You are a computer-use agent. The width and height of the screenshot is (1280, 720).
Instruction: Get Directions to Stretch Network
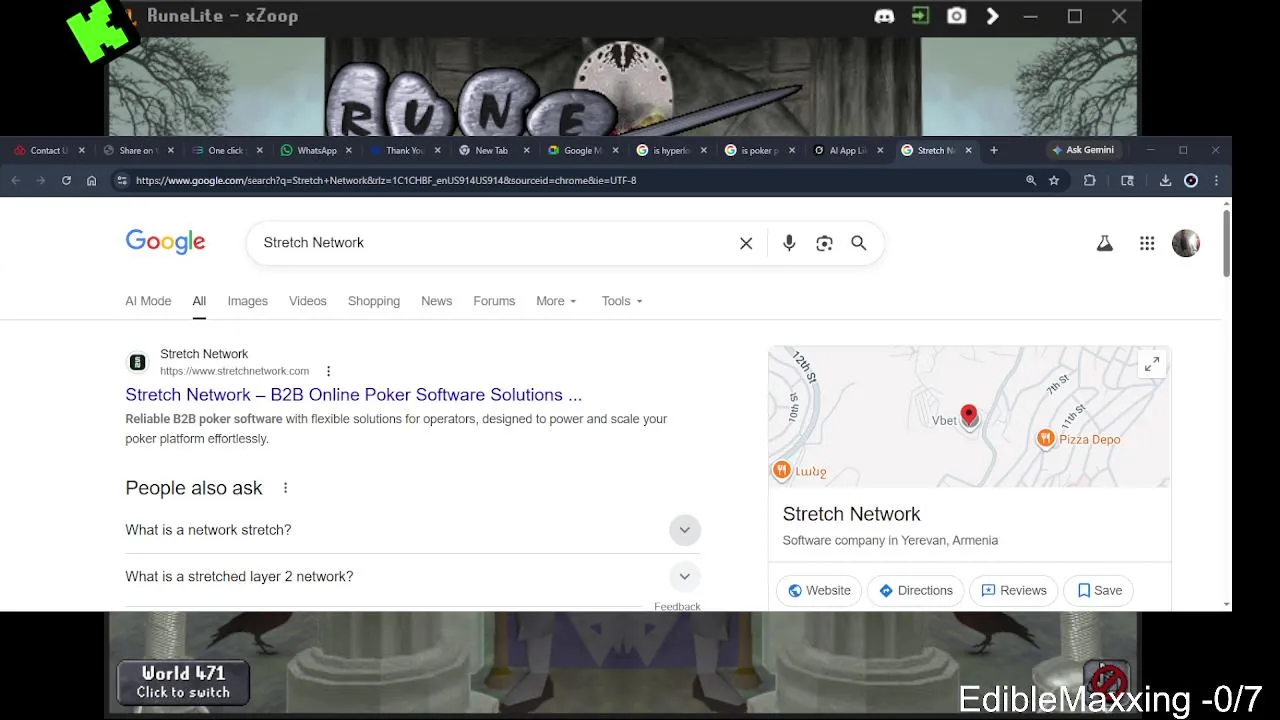pyautogui.click(x=916, y=590)
